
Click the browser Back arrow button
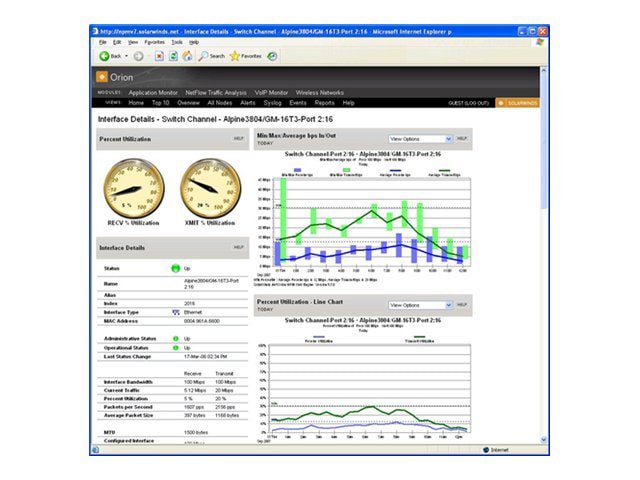(104, 56)
